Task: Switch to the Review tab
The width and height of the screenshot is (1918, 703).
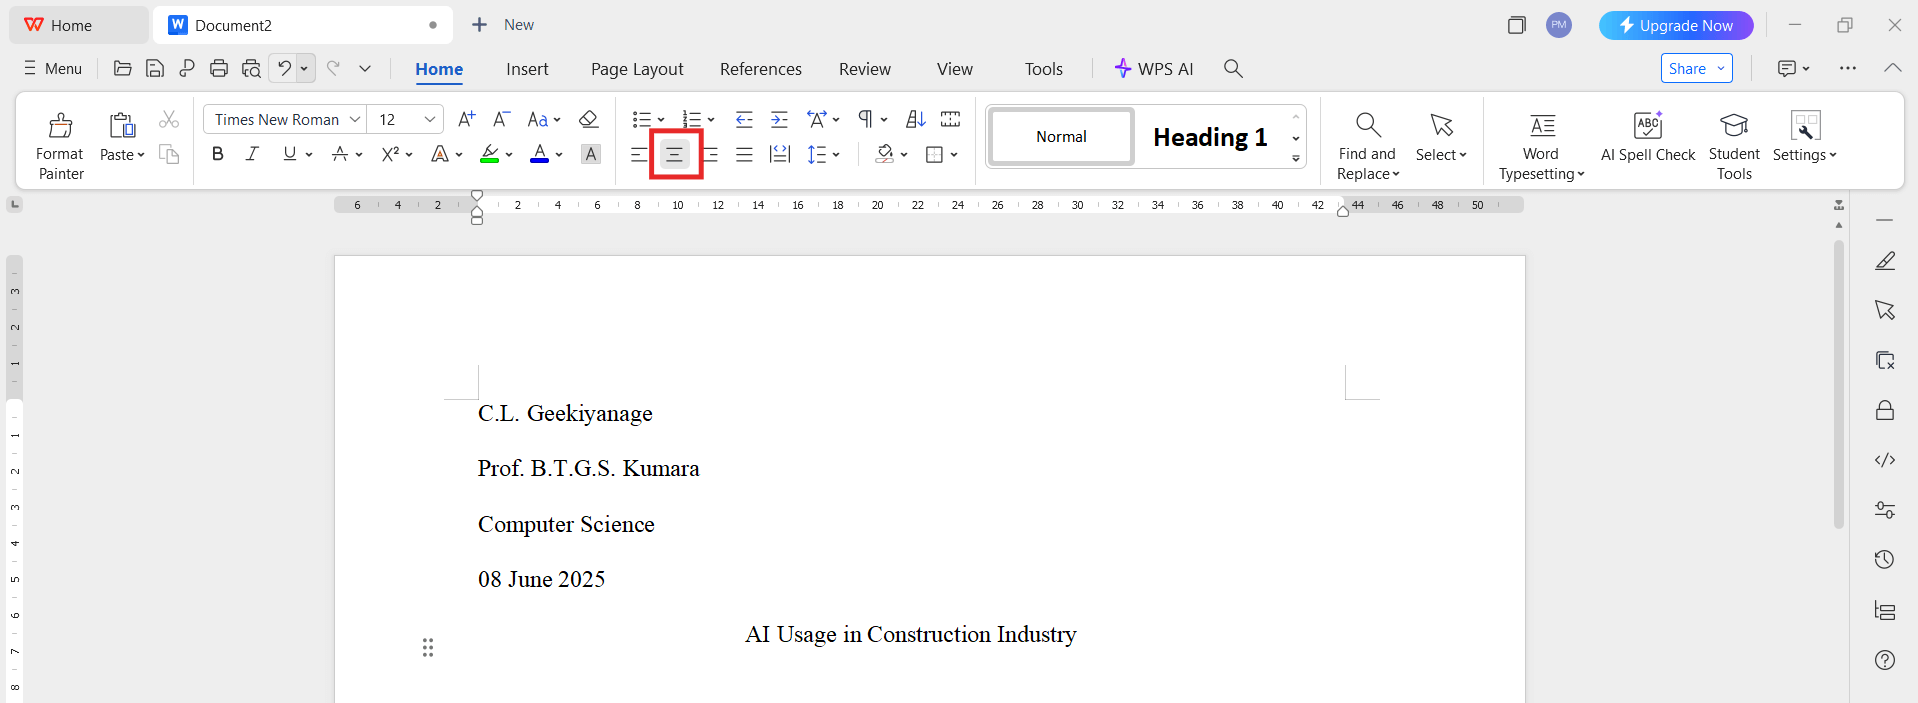Action: 865,69
